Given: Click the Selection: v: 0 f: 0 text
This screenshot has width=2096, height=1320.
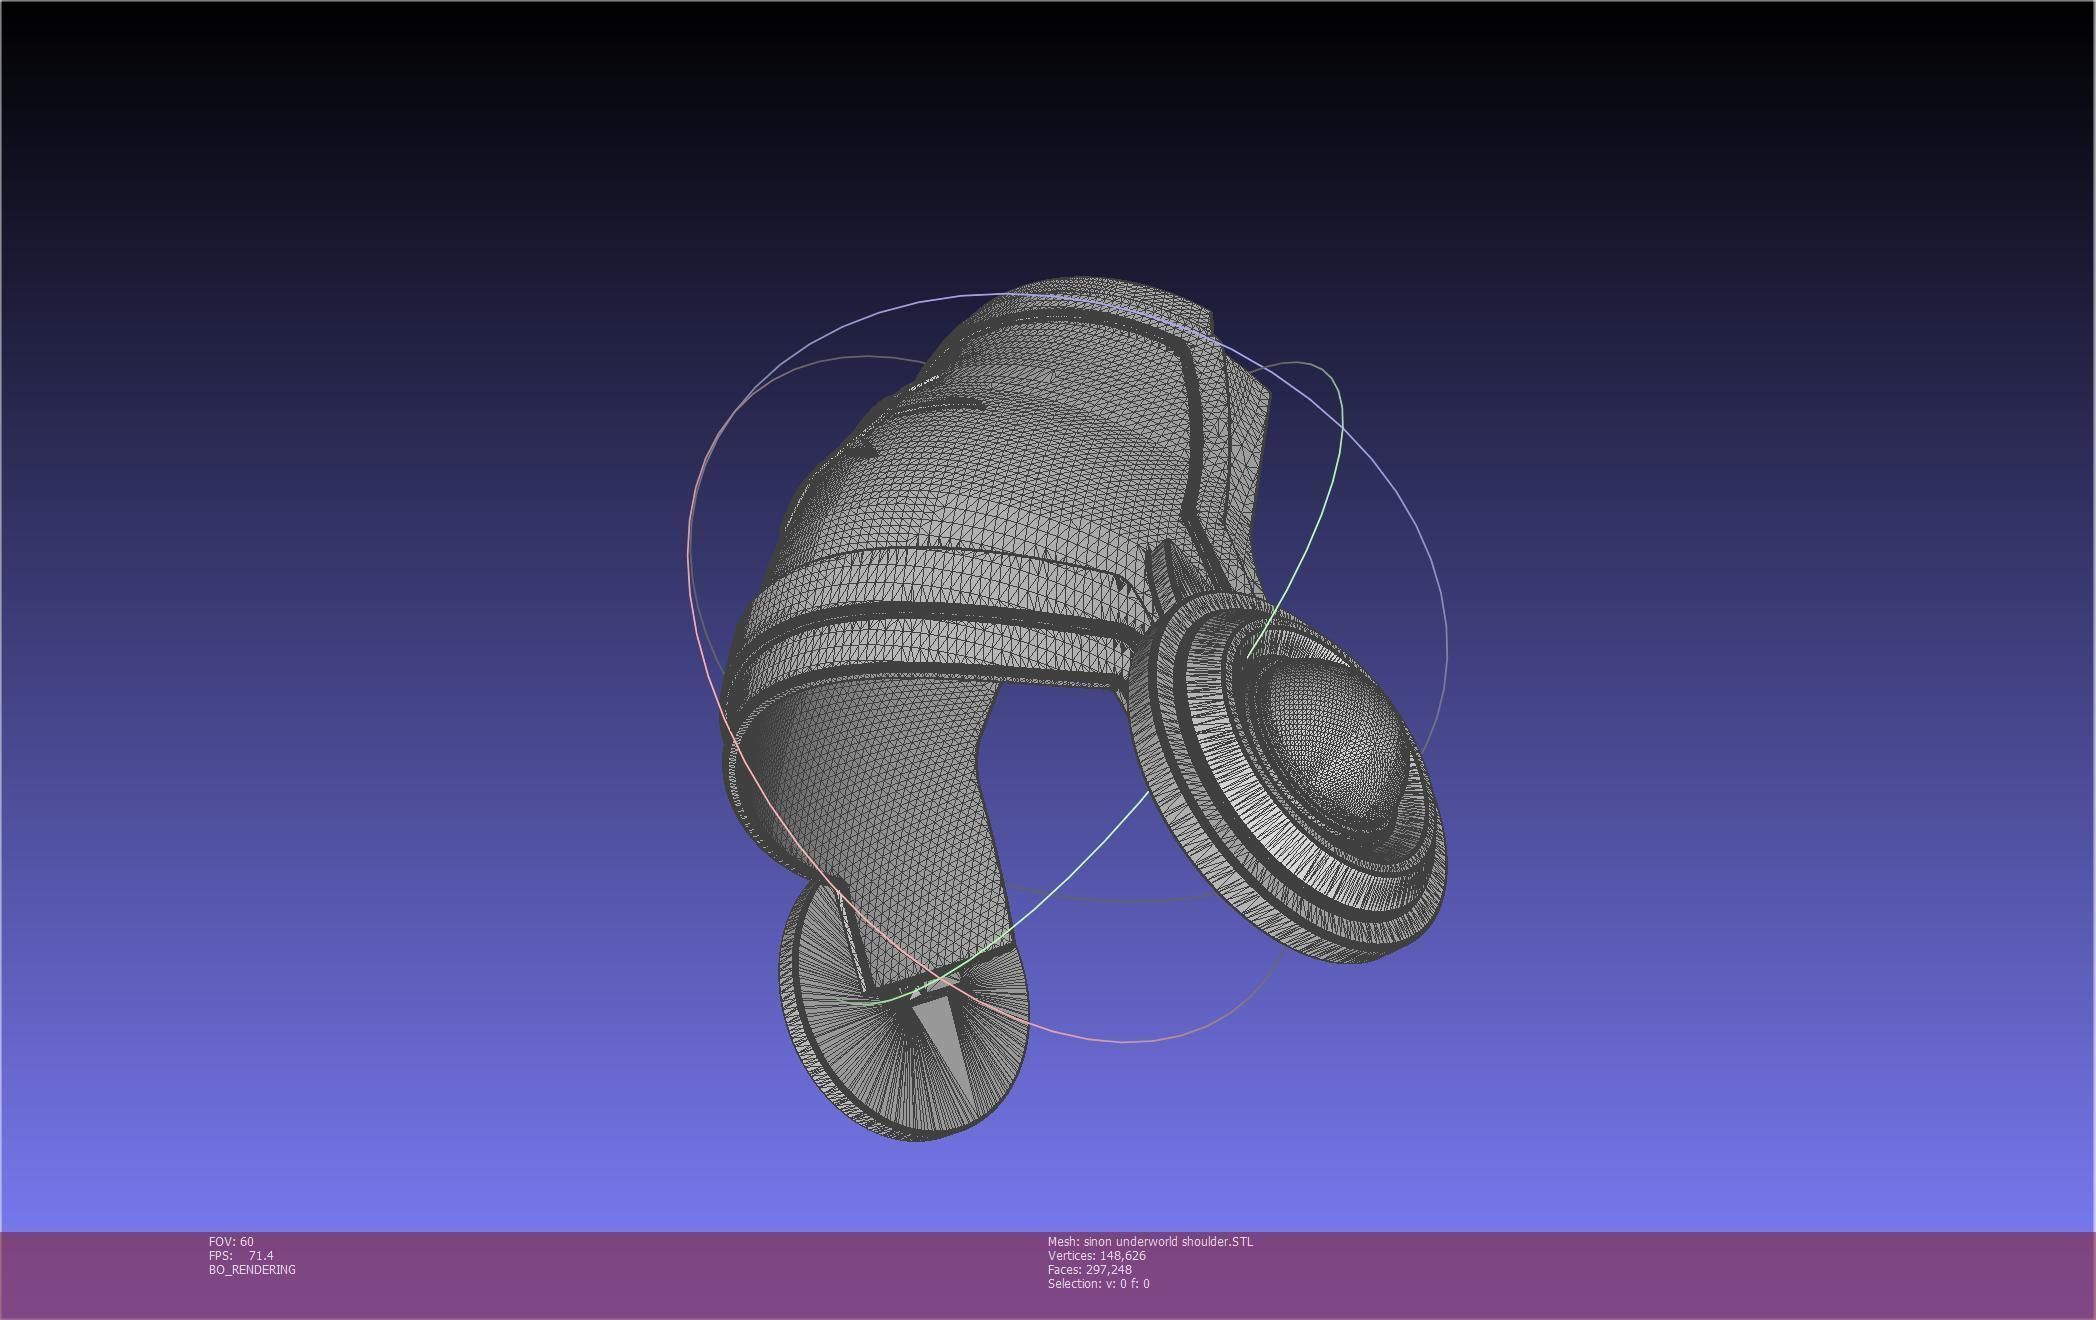Looking at the screenshot, I should coord(1099,1283).
